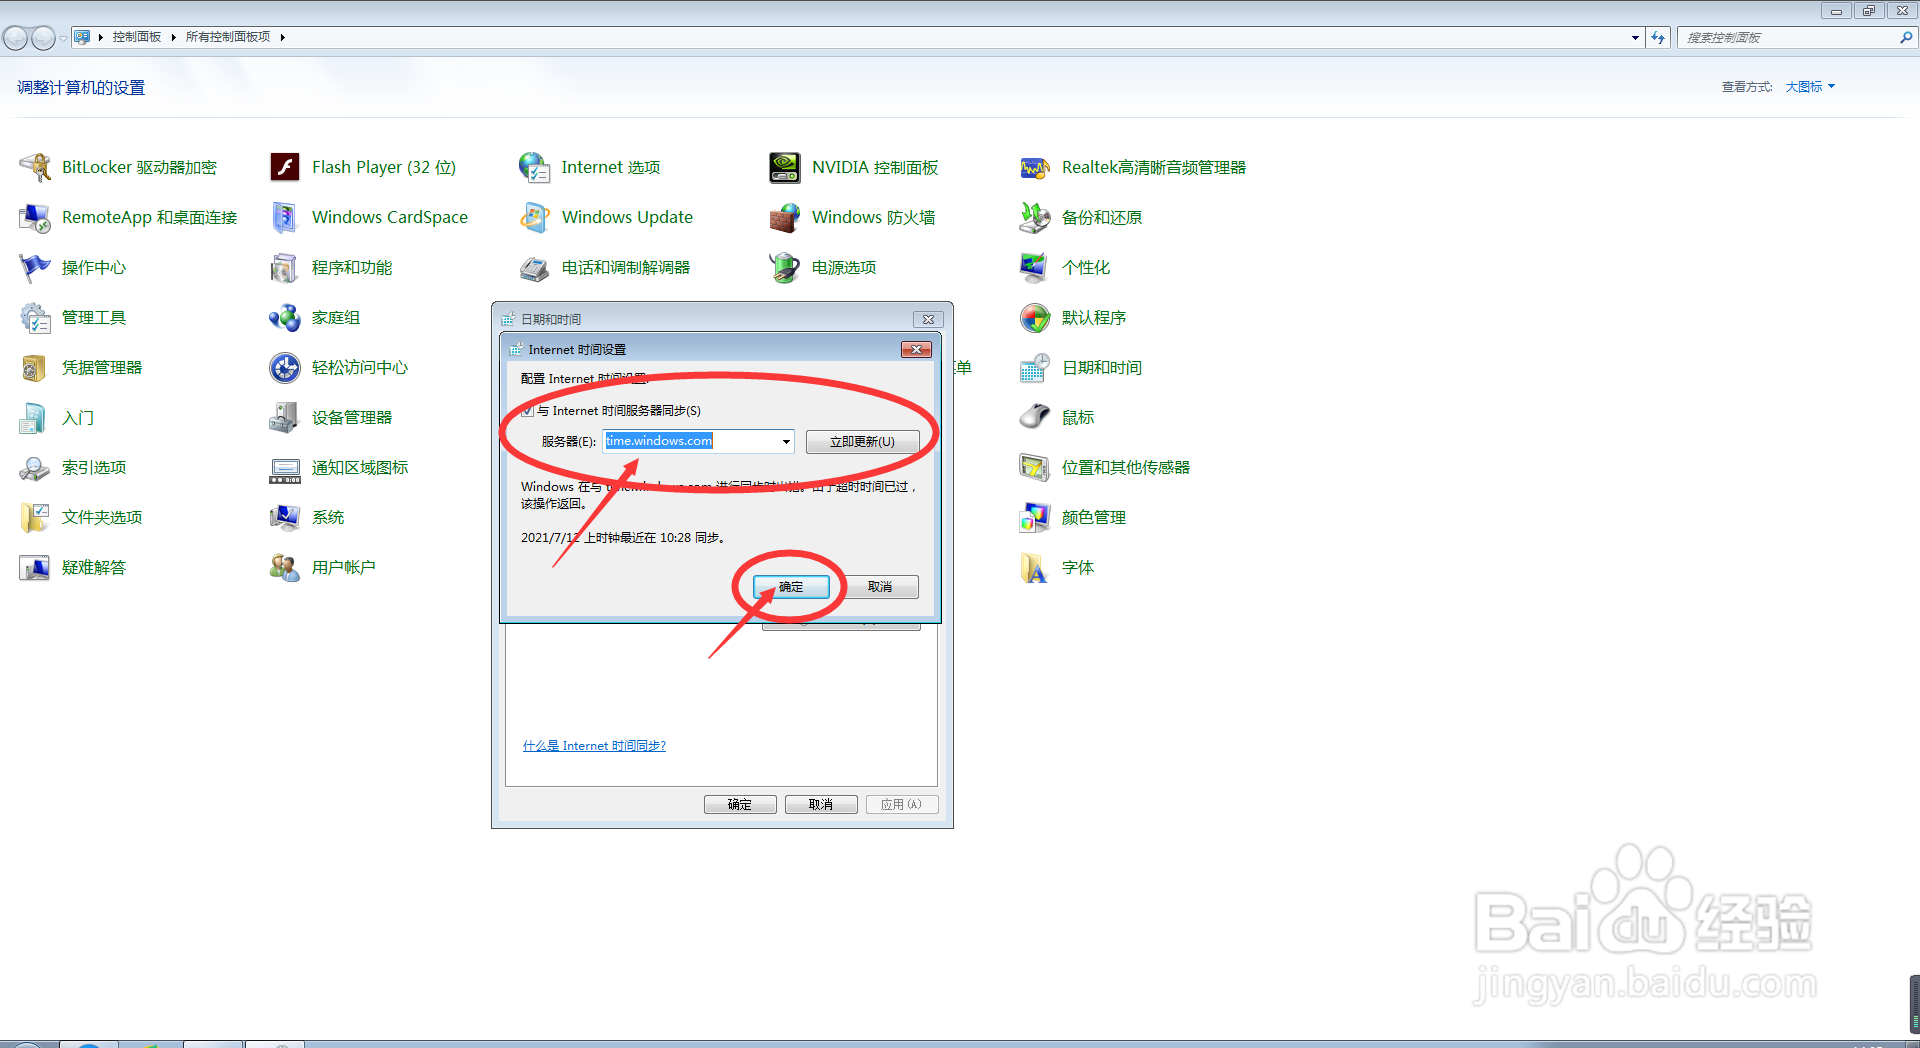Open 凭据管理器 icon

click(x=35, y=367)
